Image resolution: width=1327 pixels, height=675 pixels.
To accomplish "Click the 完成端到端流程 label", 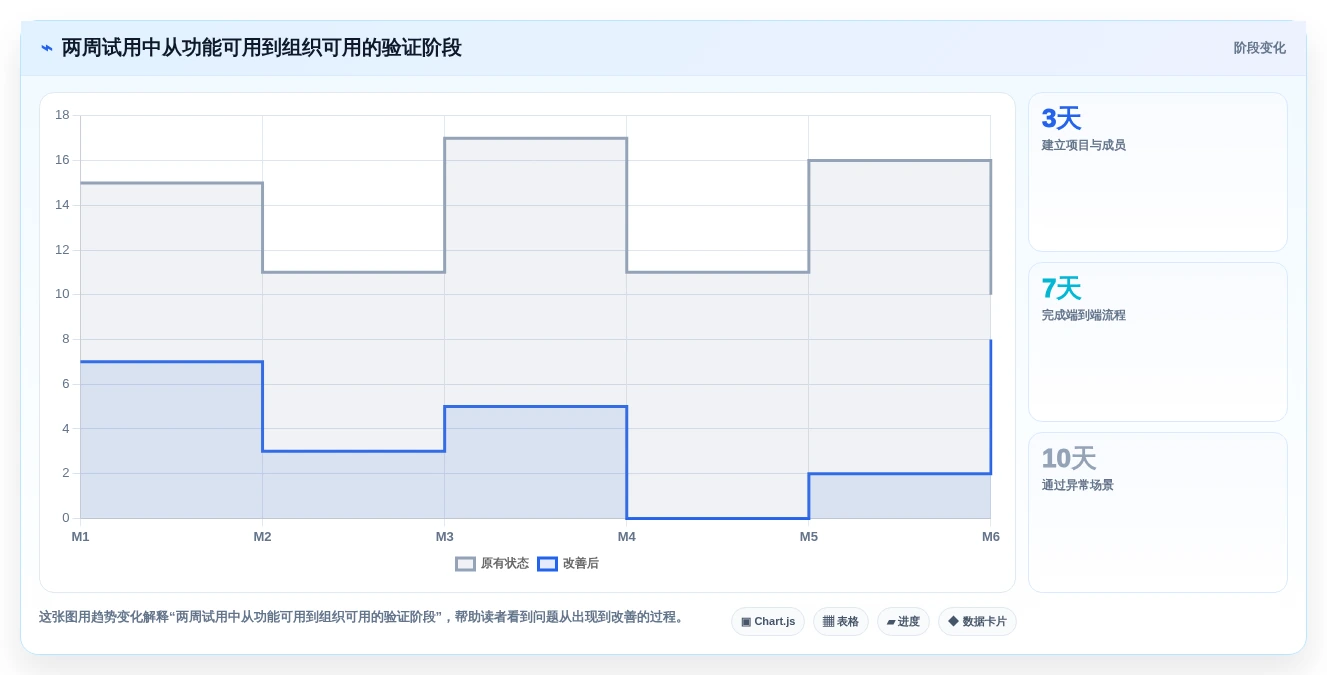I will click(1083, 315).
